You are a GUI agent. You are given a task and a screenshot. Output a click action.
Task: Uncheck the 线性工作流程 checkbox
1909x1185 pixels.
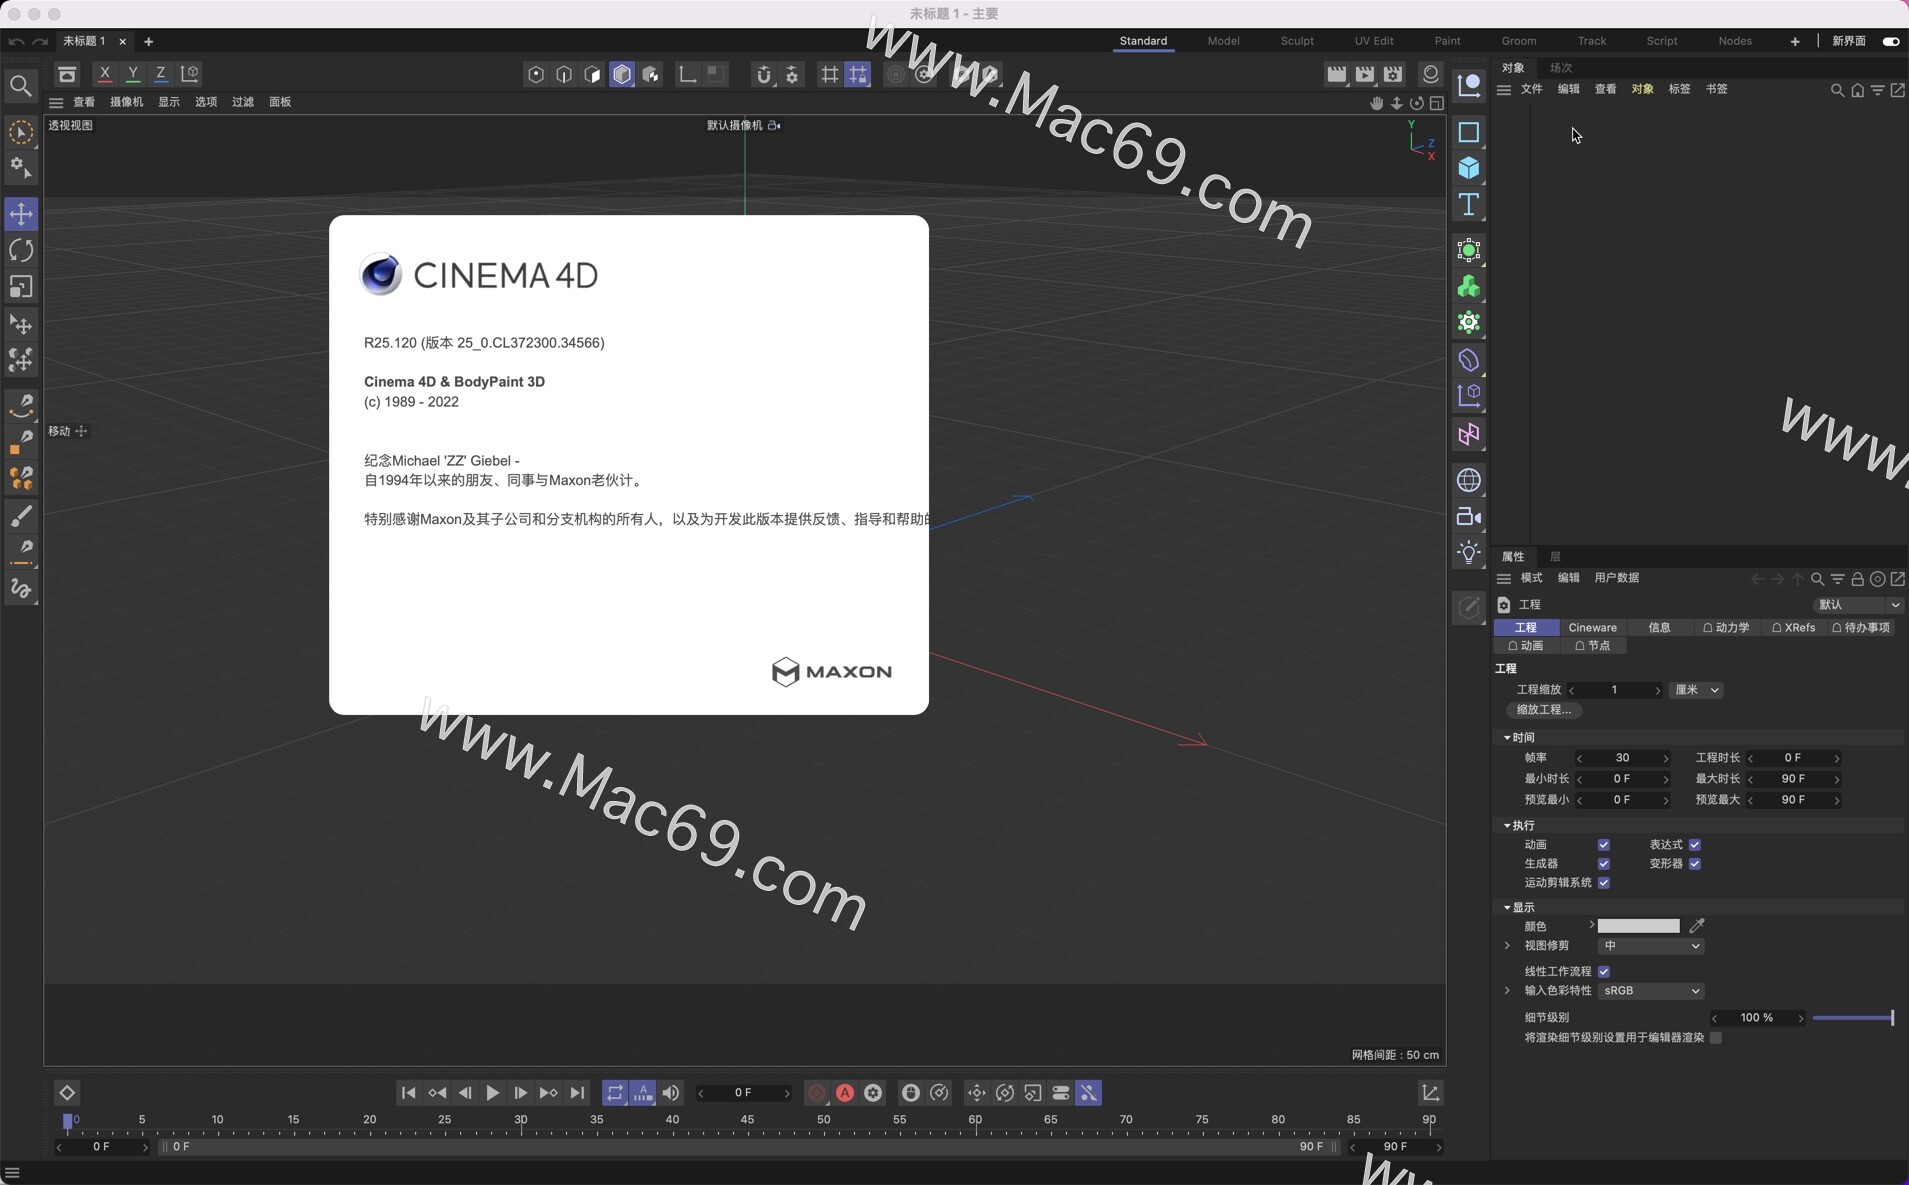pyautogui.click(x=1604, y=972)
